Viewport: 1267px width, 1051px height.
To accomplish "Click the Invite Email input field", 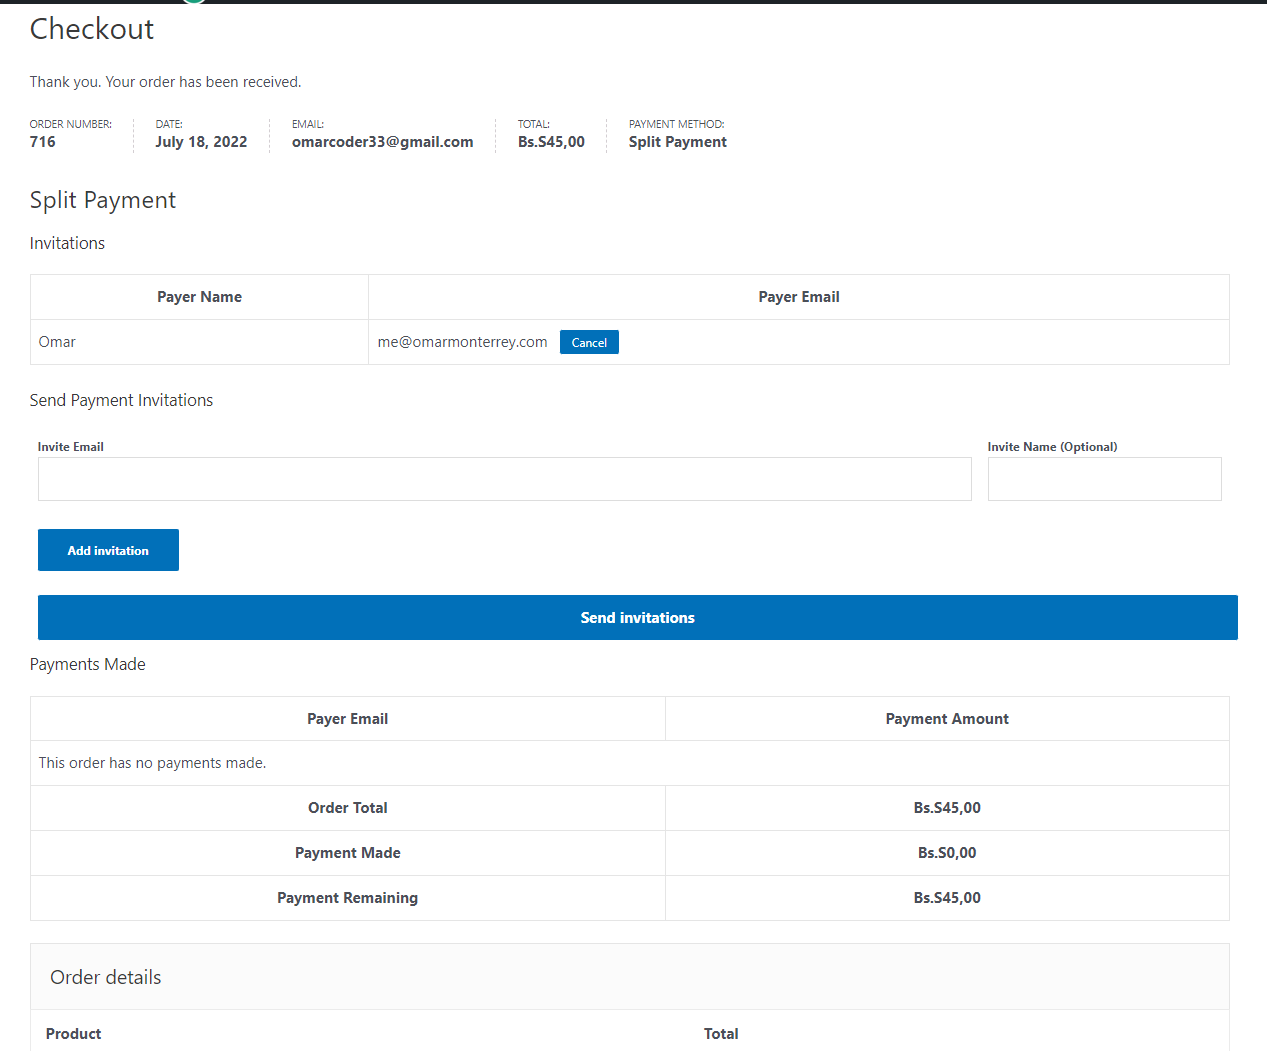I will (x=504, y=479).
